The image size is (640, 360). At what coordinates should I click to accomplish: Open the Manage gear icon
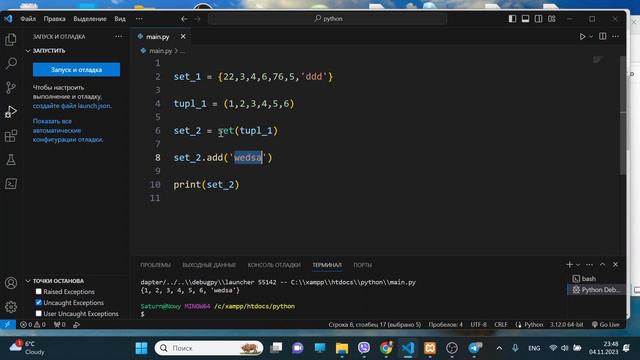[x=11, y=307]
